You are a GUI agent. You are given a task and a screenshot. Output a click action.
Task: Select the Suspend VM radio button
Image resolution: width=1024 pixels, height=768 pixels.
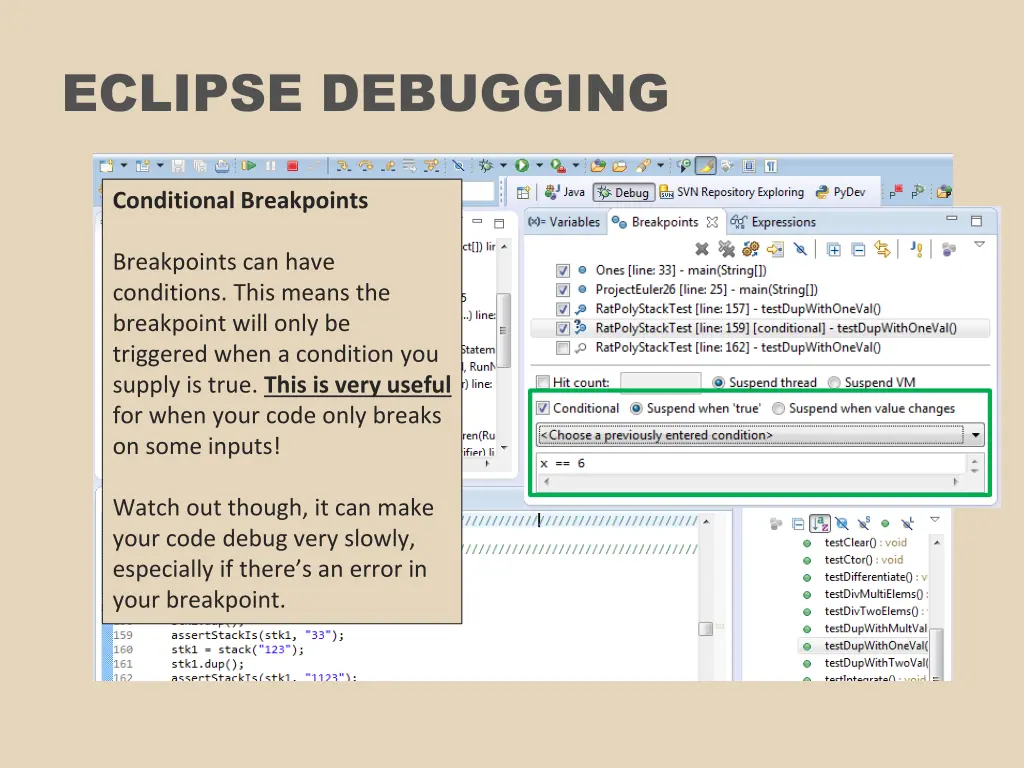coord(832,382)
